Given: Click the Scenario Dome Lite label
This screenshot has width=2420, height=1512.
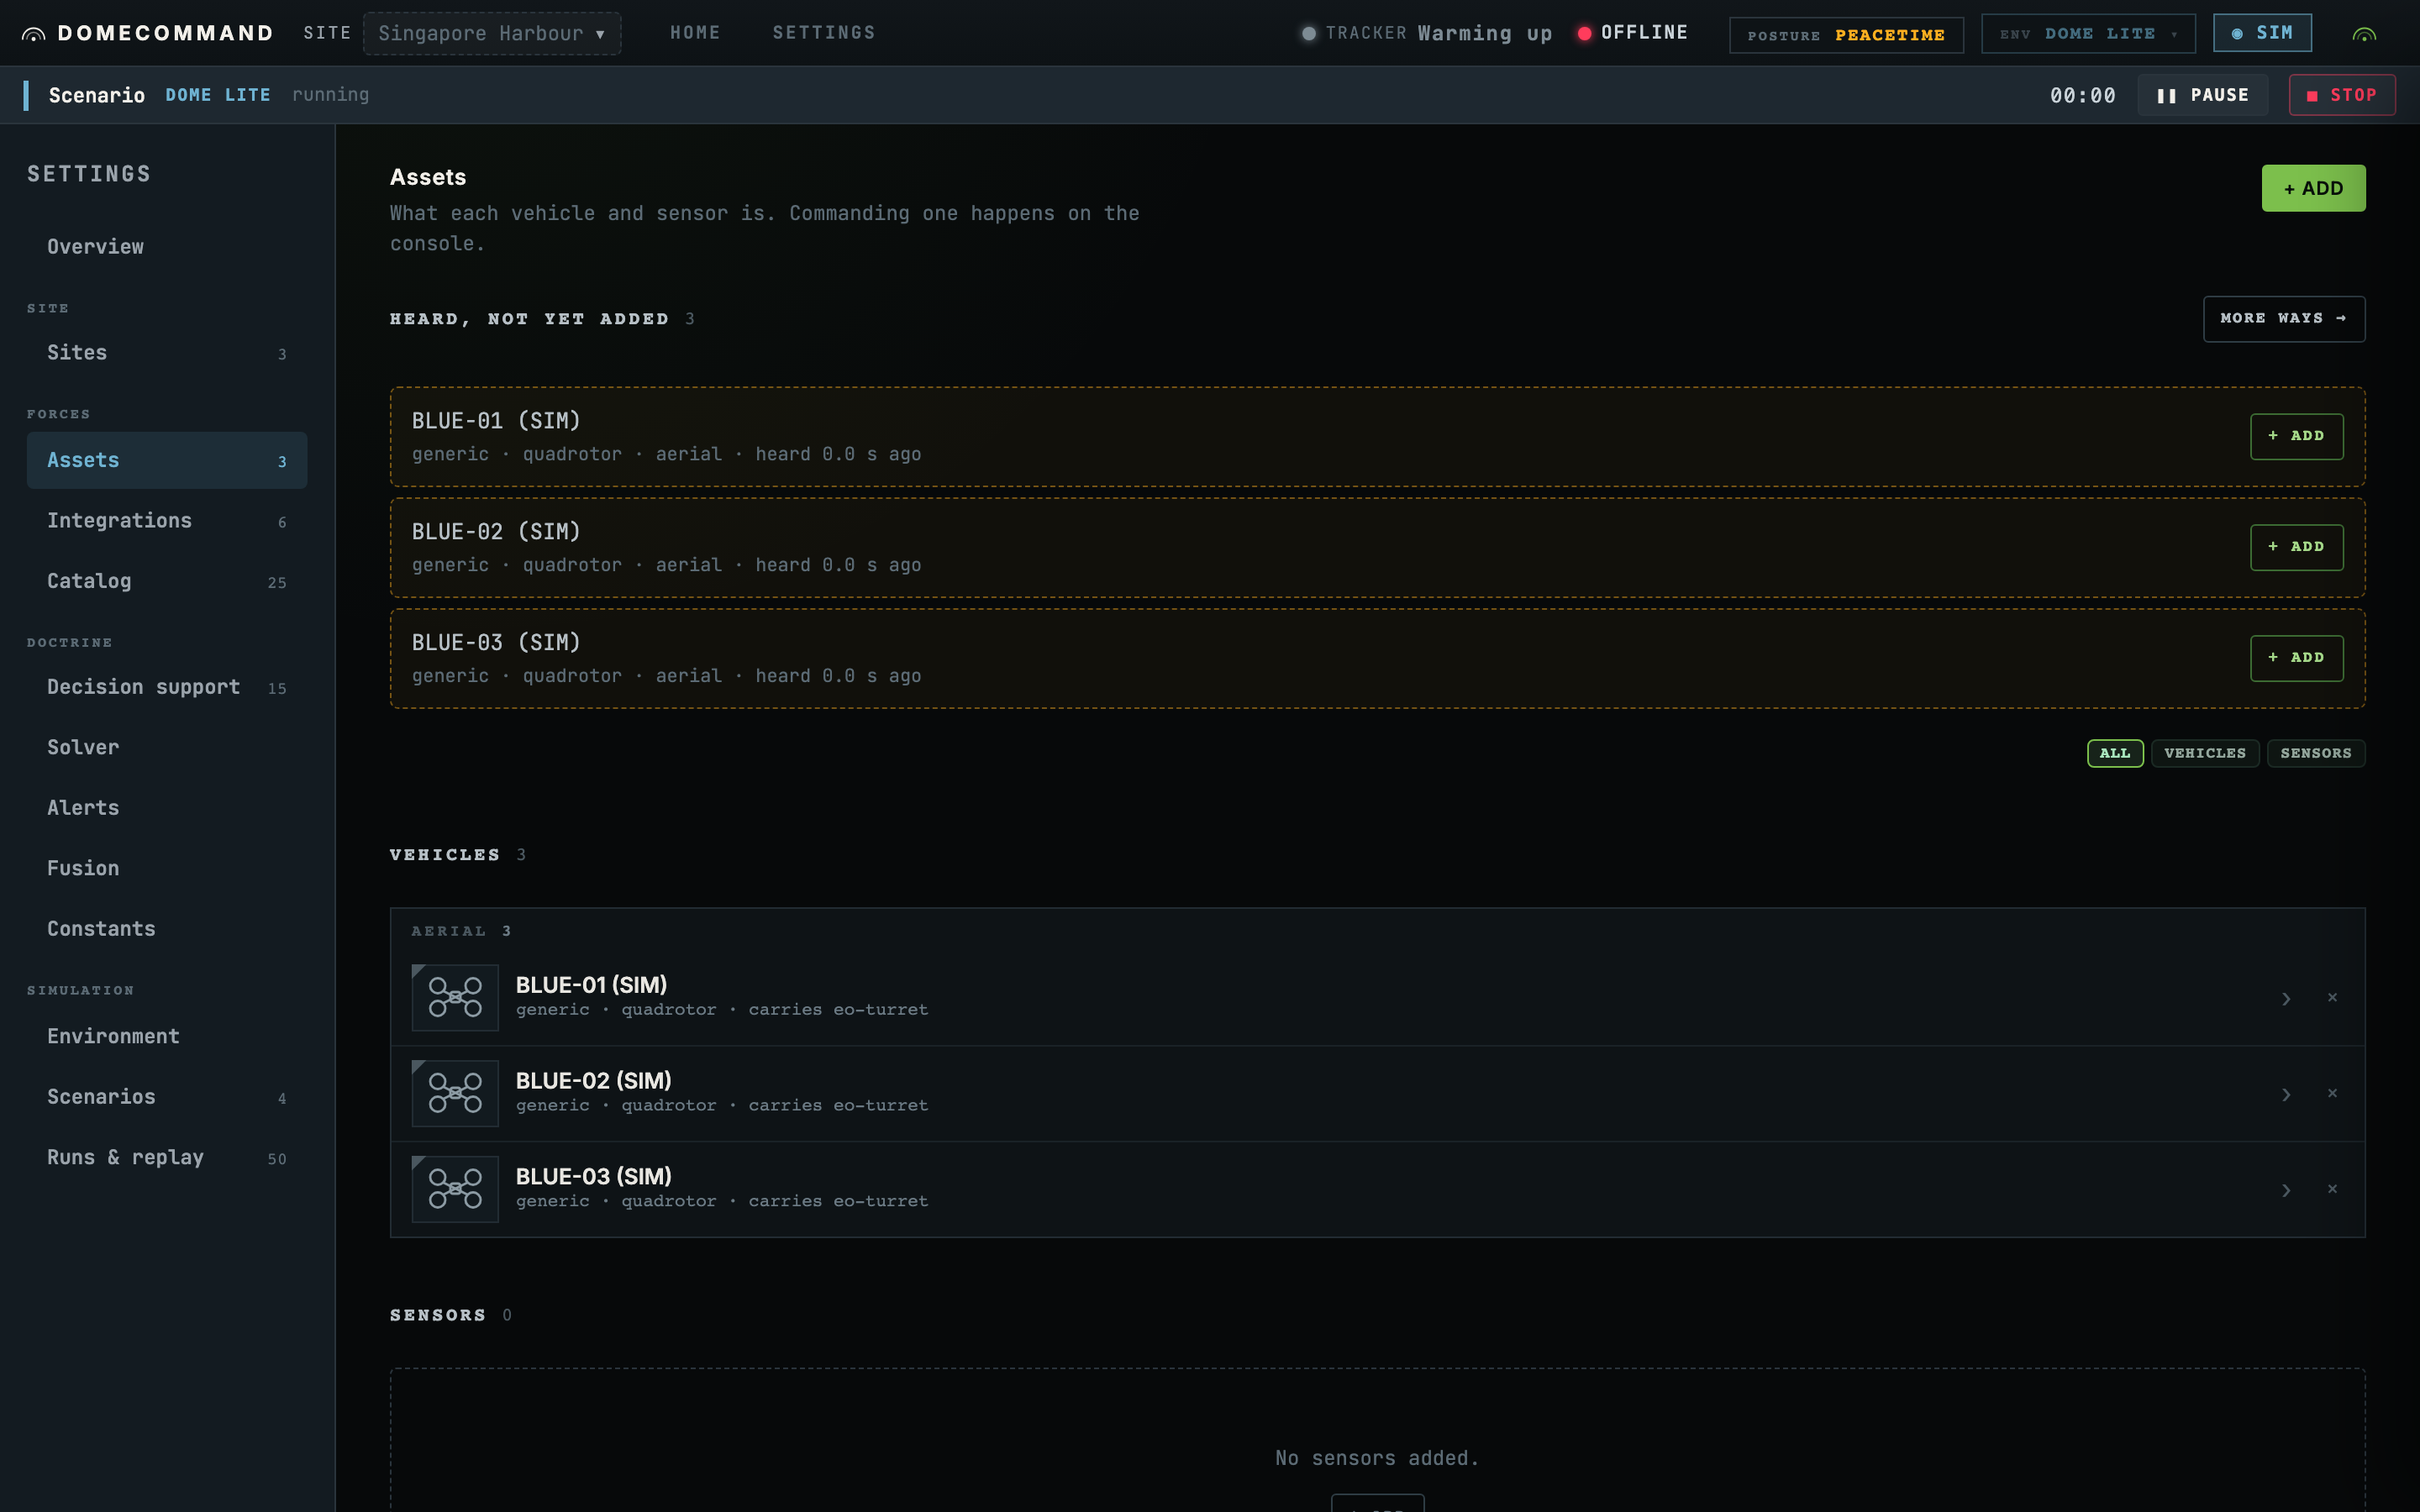Looking at the screenshot, I should tap(160, 95).
